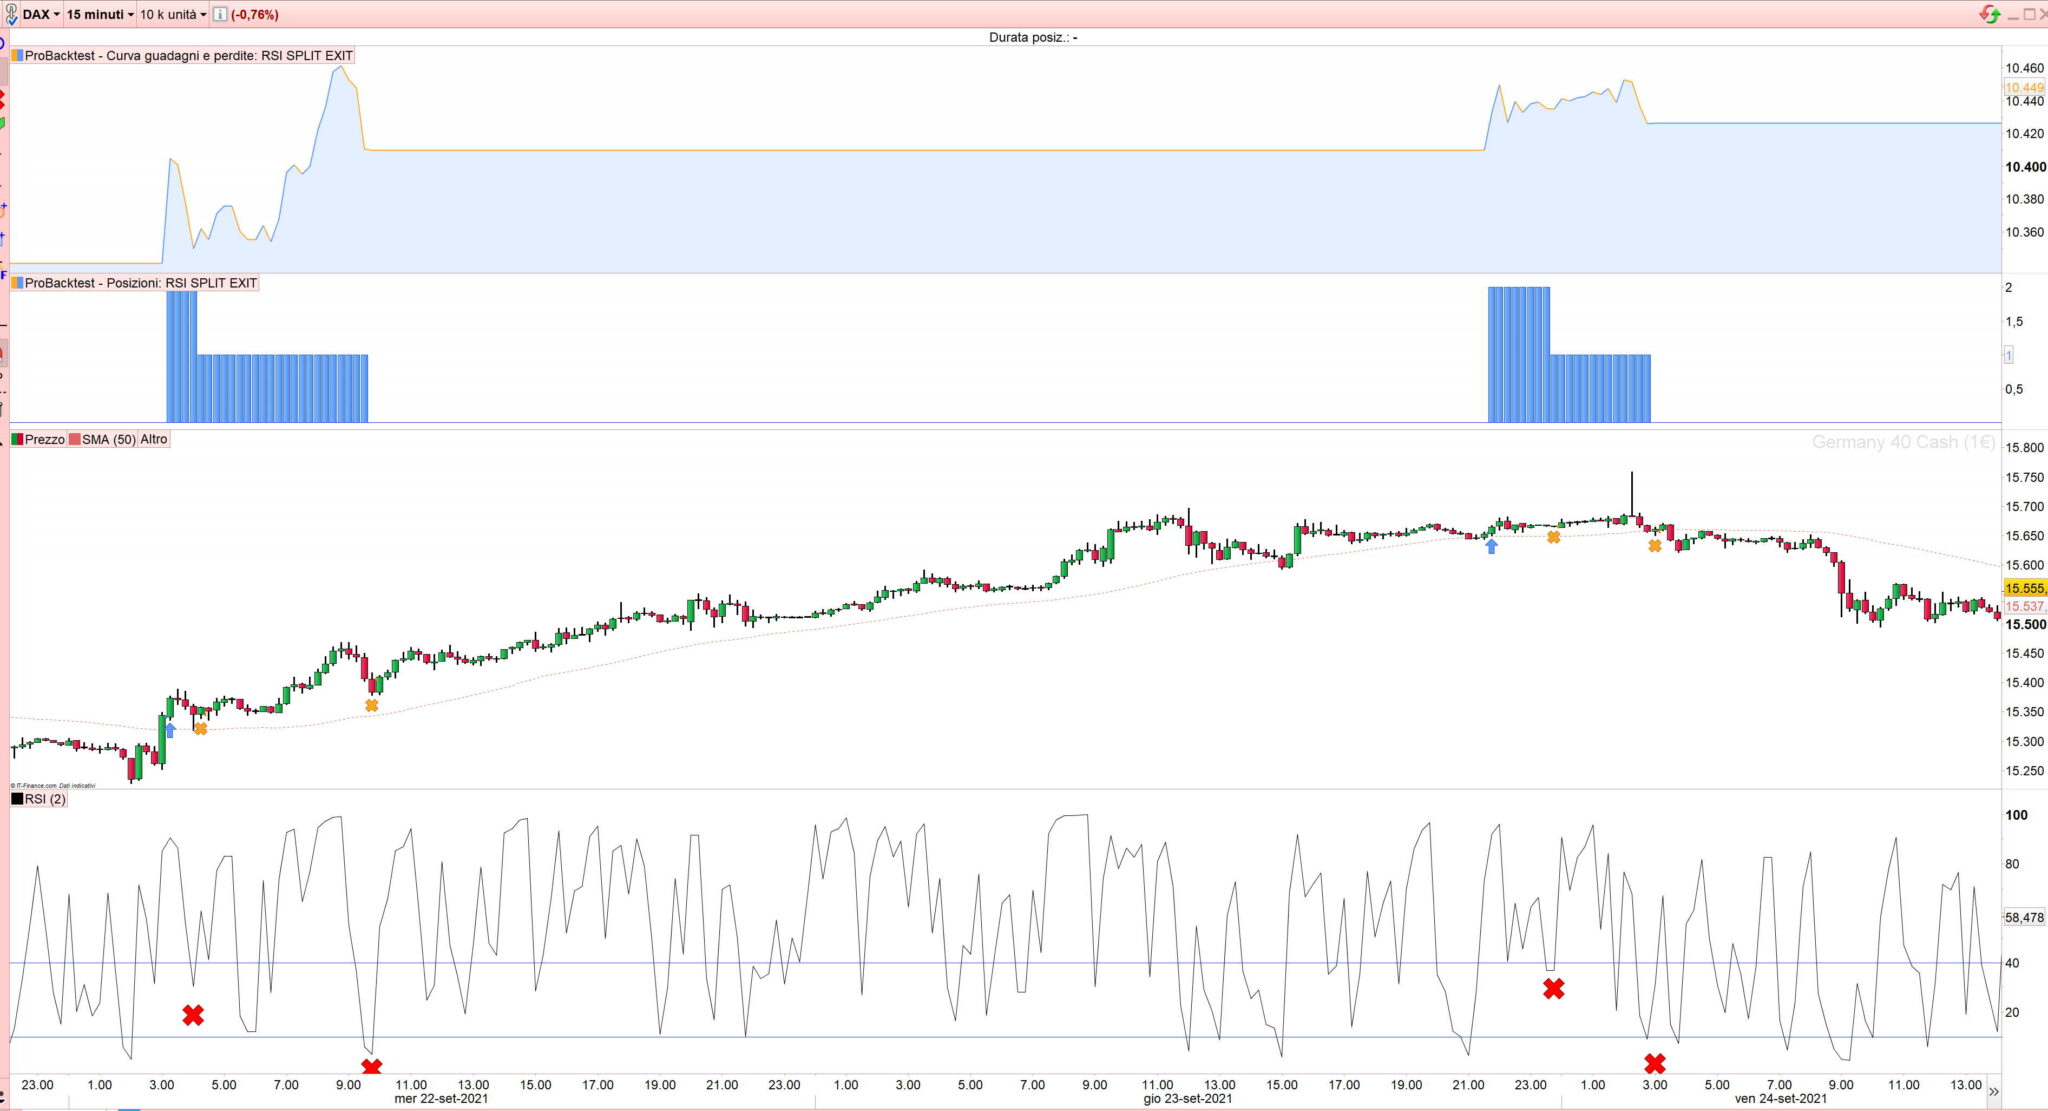This screenshot has height=1111, width=2048.
Task: Click the yellow 15.555 current price tag
Action: tap(2024, 589)
